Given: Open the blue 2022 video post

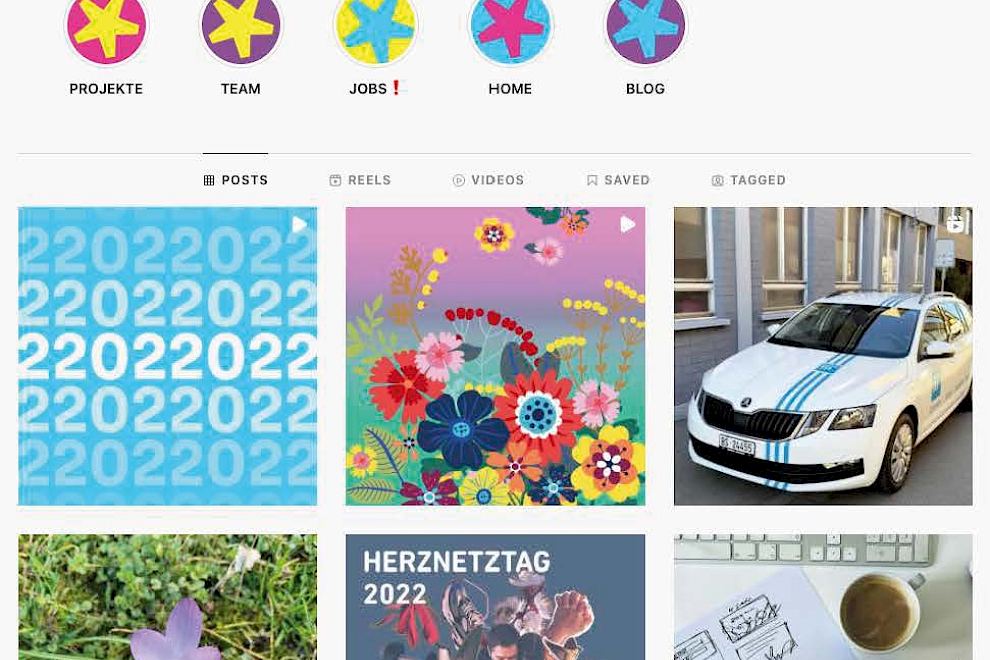Looking at the screenshot, I should tap(167, 356).
